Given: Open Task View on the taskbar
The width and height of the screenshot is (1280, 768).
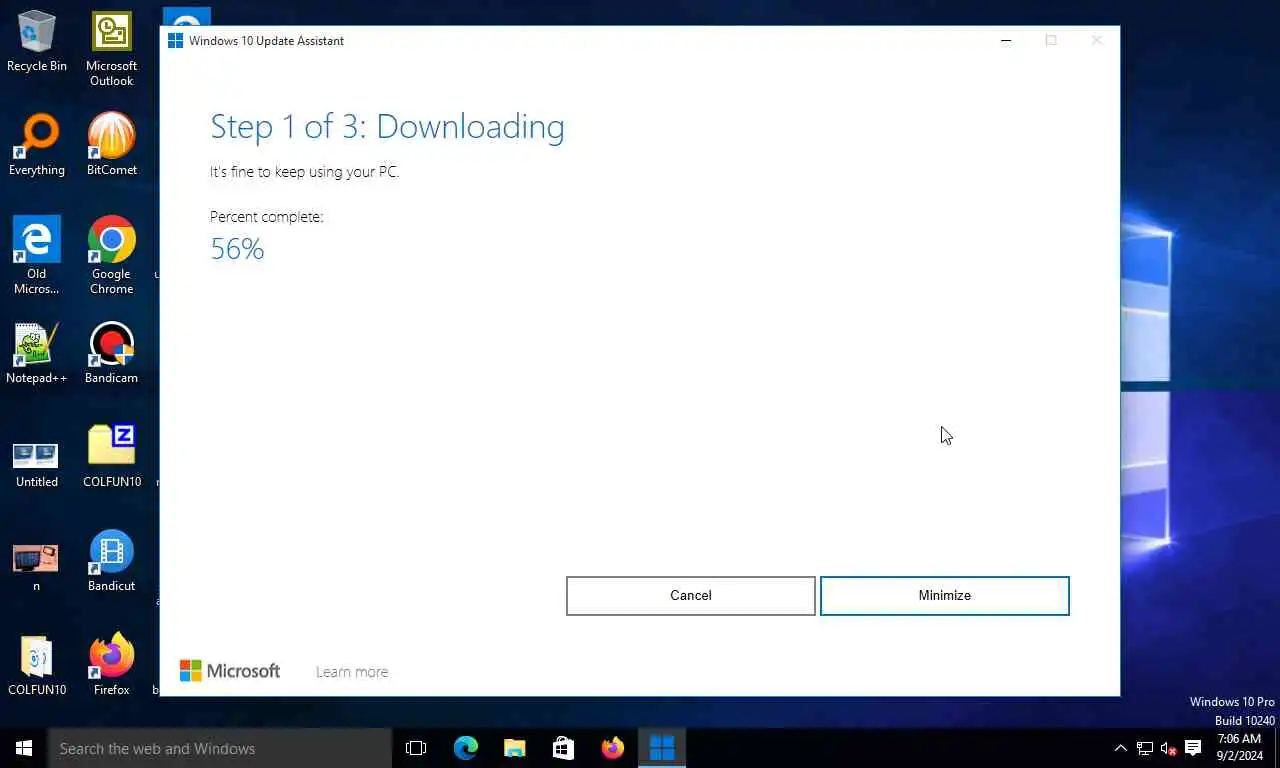Looking at the screenshot, I should click(416, 748).
